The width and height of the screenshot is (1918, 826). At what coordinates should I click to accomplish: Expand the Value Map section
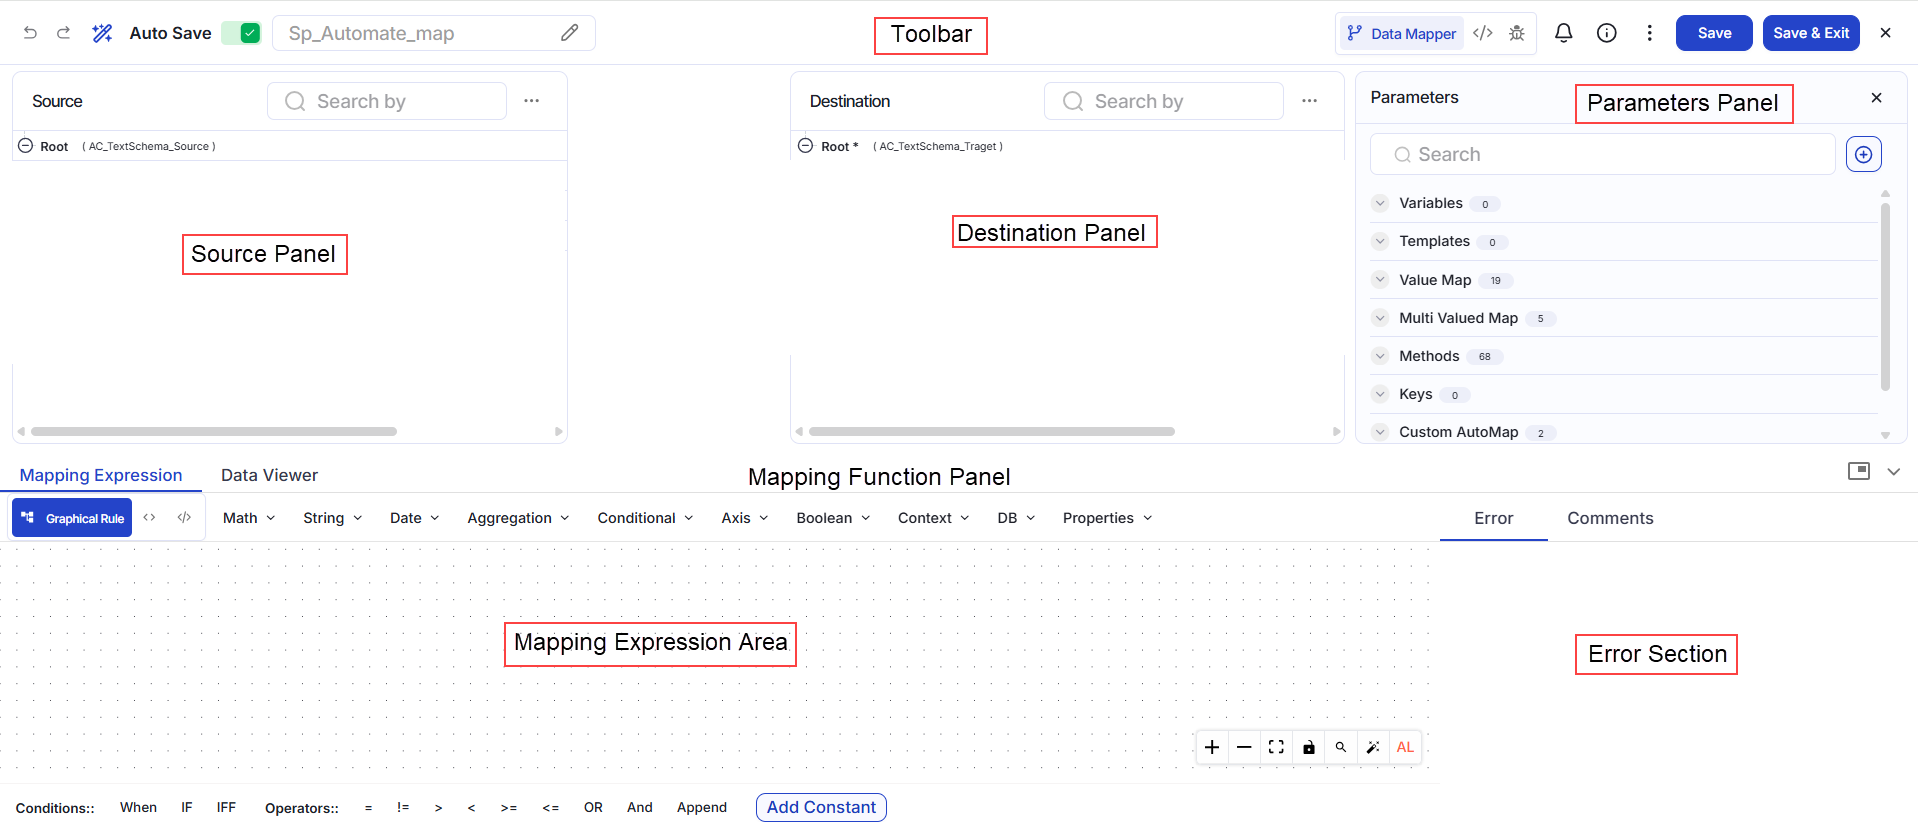(x=1380, y=280)
